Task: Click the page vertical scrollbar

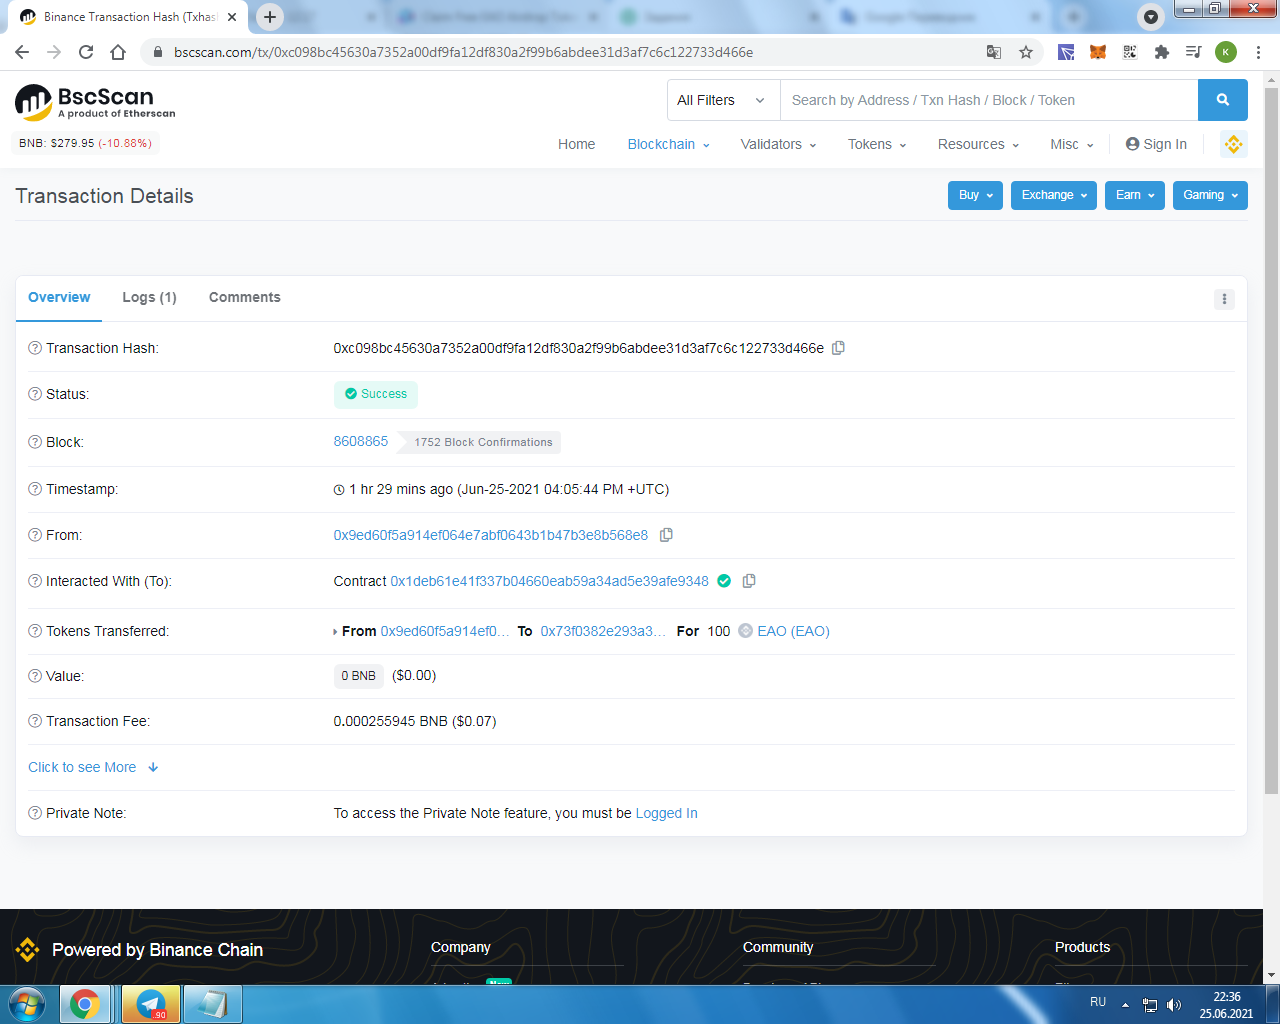Action: click(x=1272, y=440)
